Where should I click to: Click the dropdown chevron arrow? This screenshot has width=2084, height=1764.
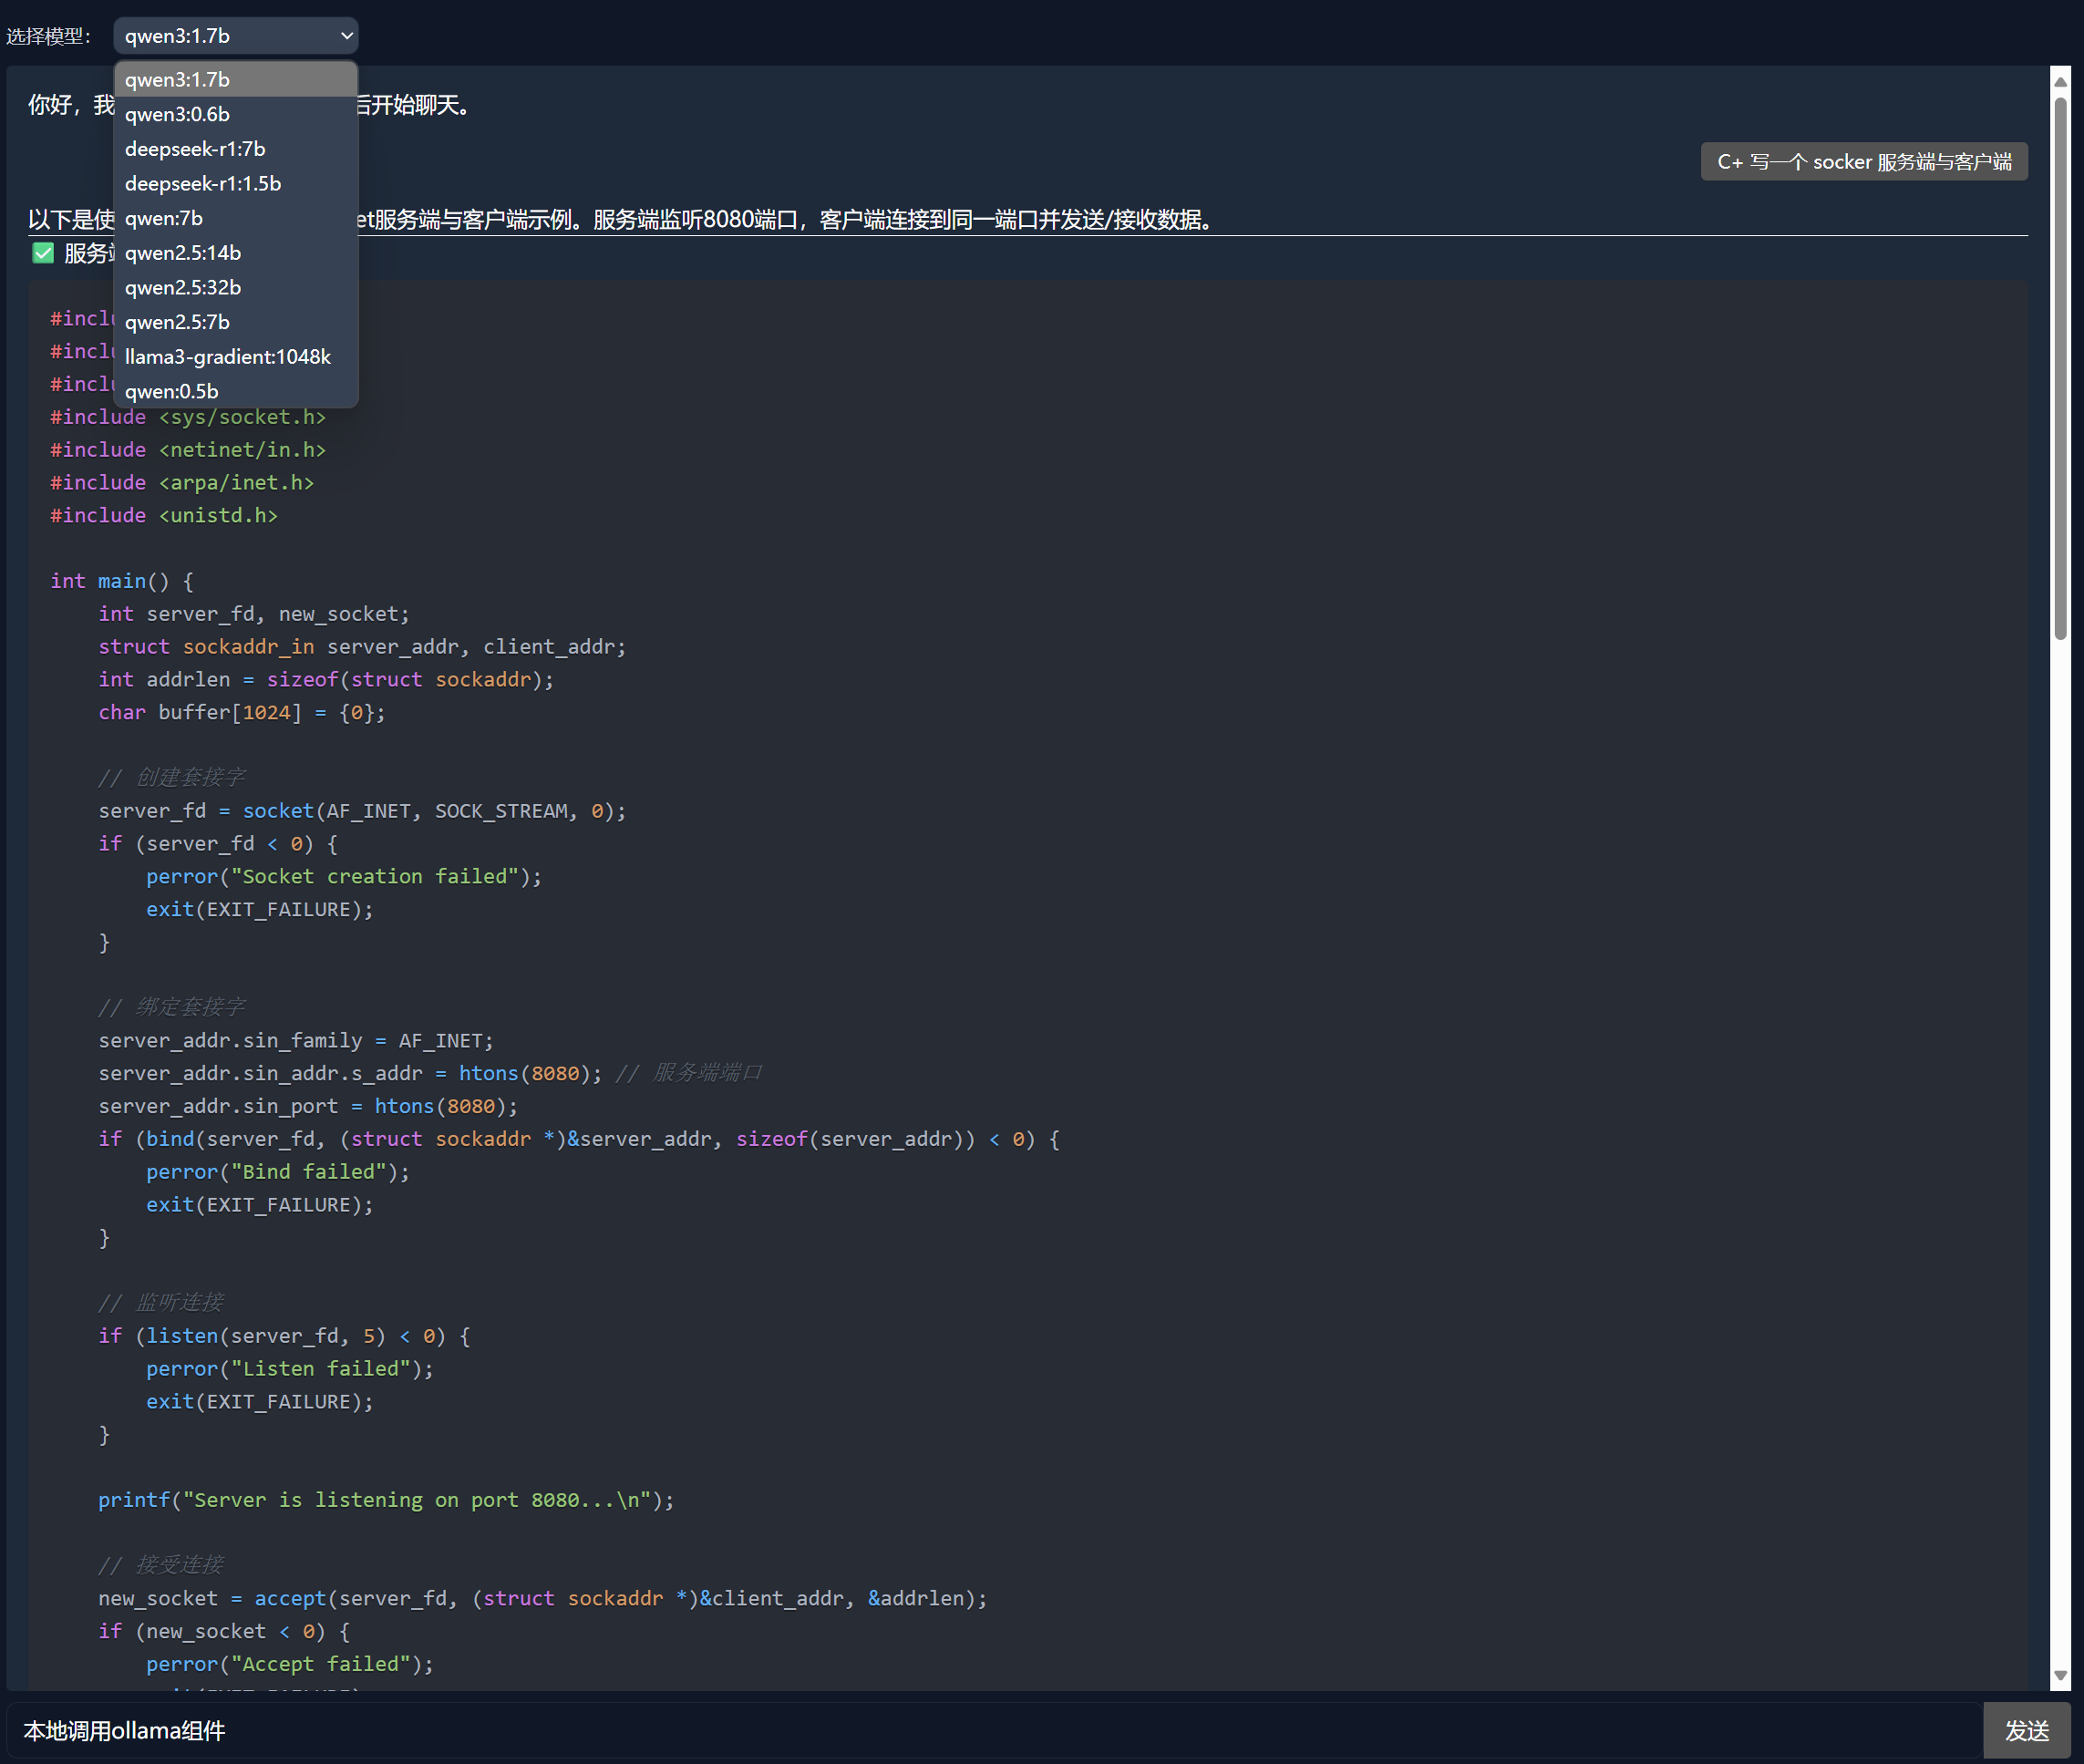pyautogui.click(x=347, y=36)
